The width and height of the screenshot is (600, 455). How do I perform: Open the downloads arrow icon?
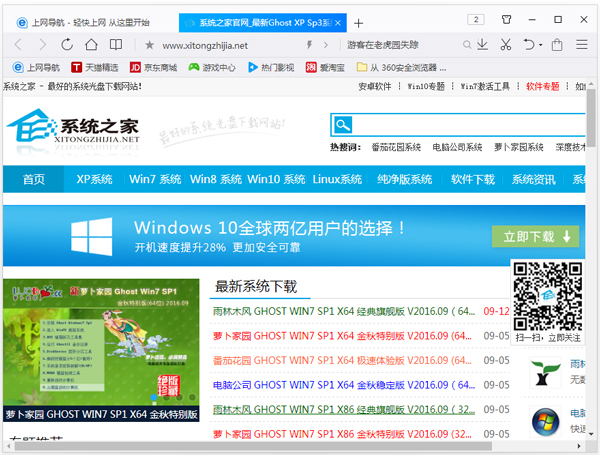[x=483, y=45]
